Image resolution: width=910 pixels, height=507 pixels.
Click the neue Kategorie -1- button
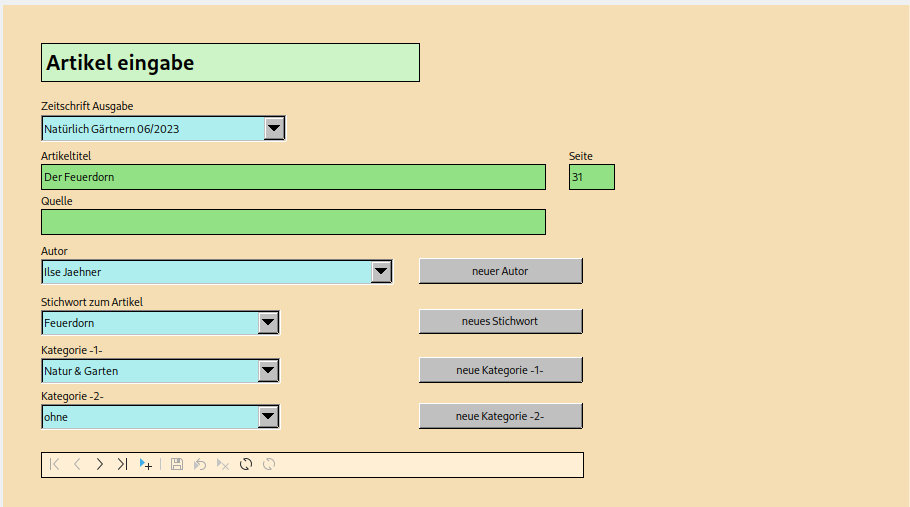point(500,370)
